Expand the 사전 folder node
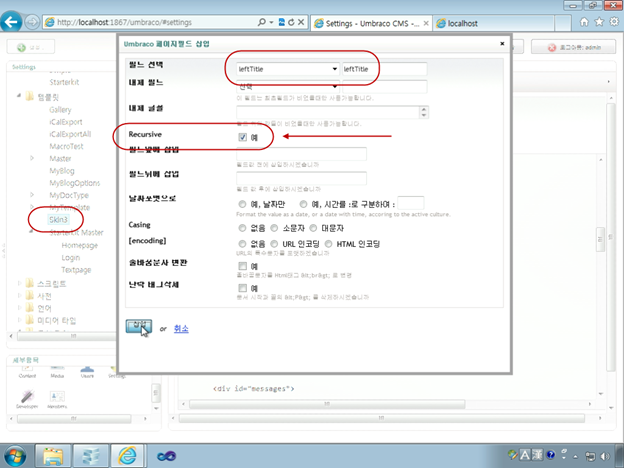 [x=19, y=296]
